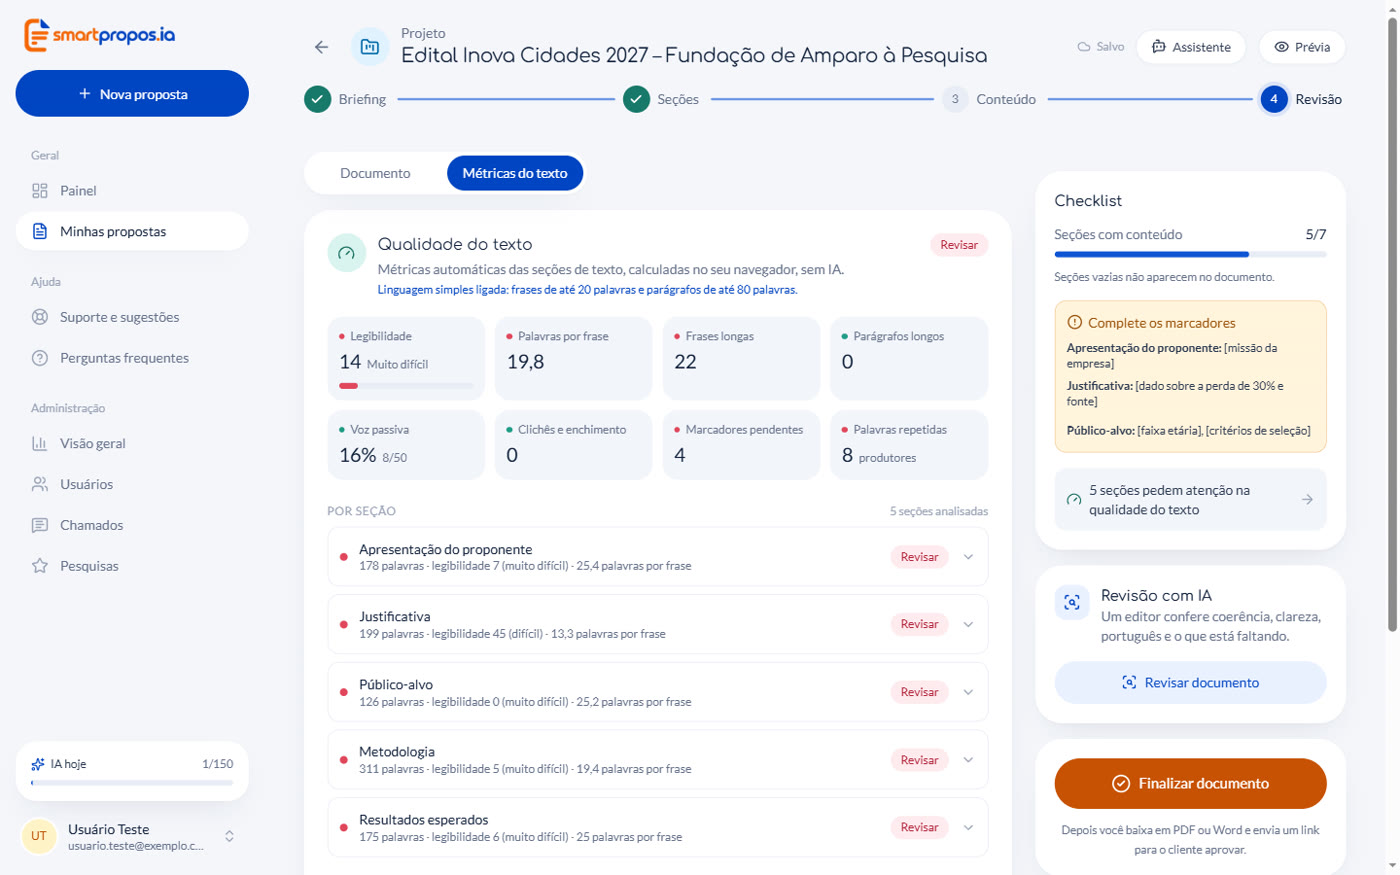The width and height of the screenshot is (1400, 875).
Task: Expand the Justificativa section chevron
Action: [x=968, y=624]
